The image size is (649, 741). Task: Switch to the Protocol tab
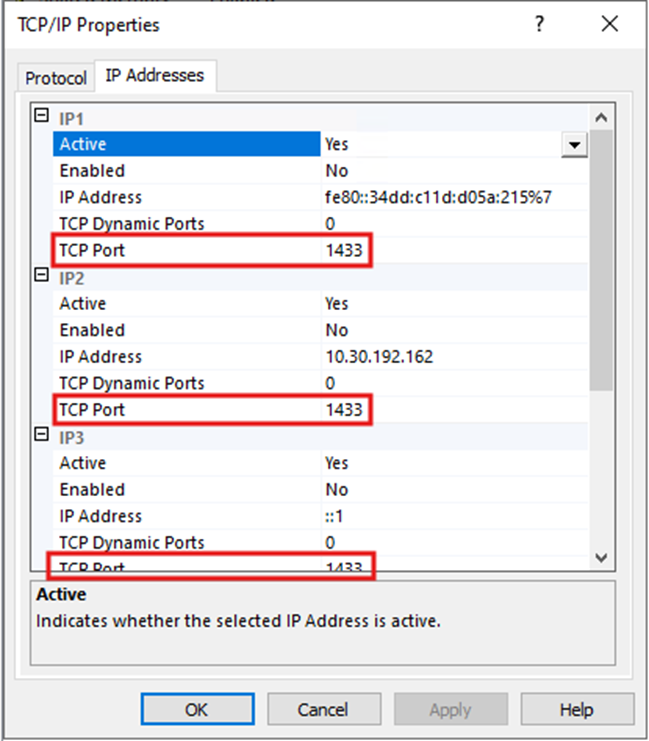click(56, 77)
